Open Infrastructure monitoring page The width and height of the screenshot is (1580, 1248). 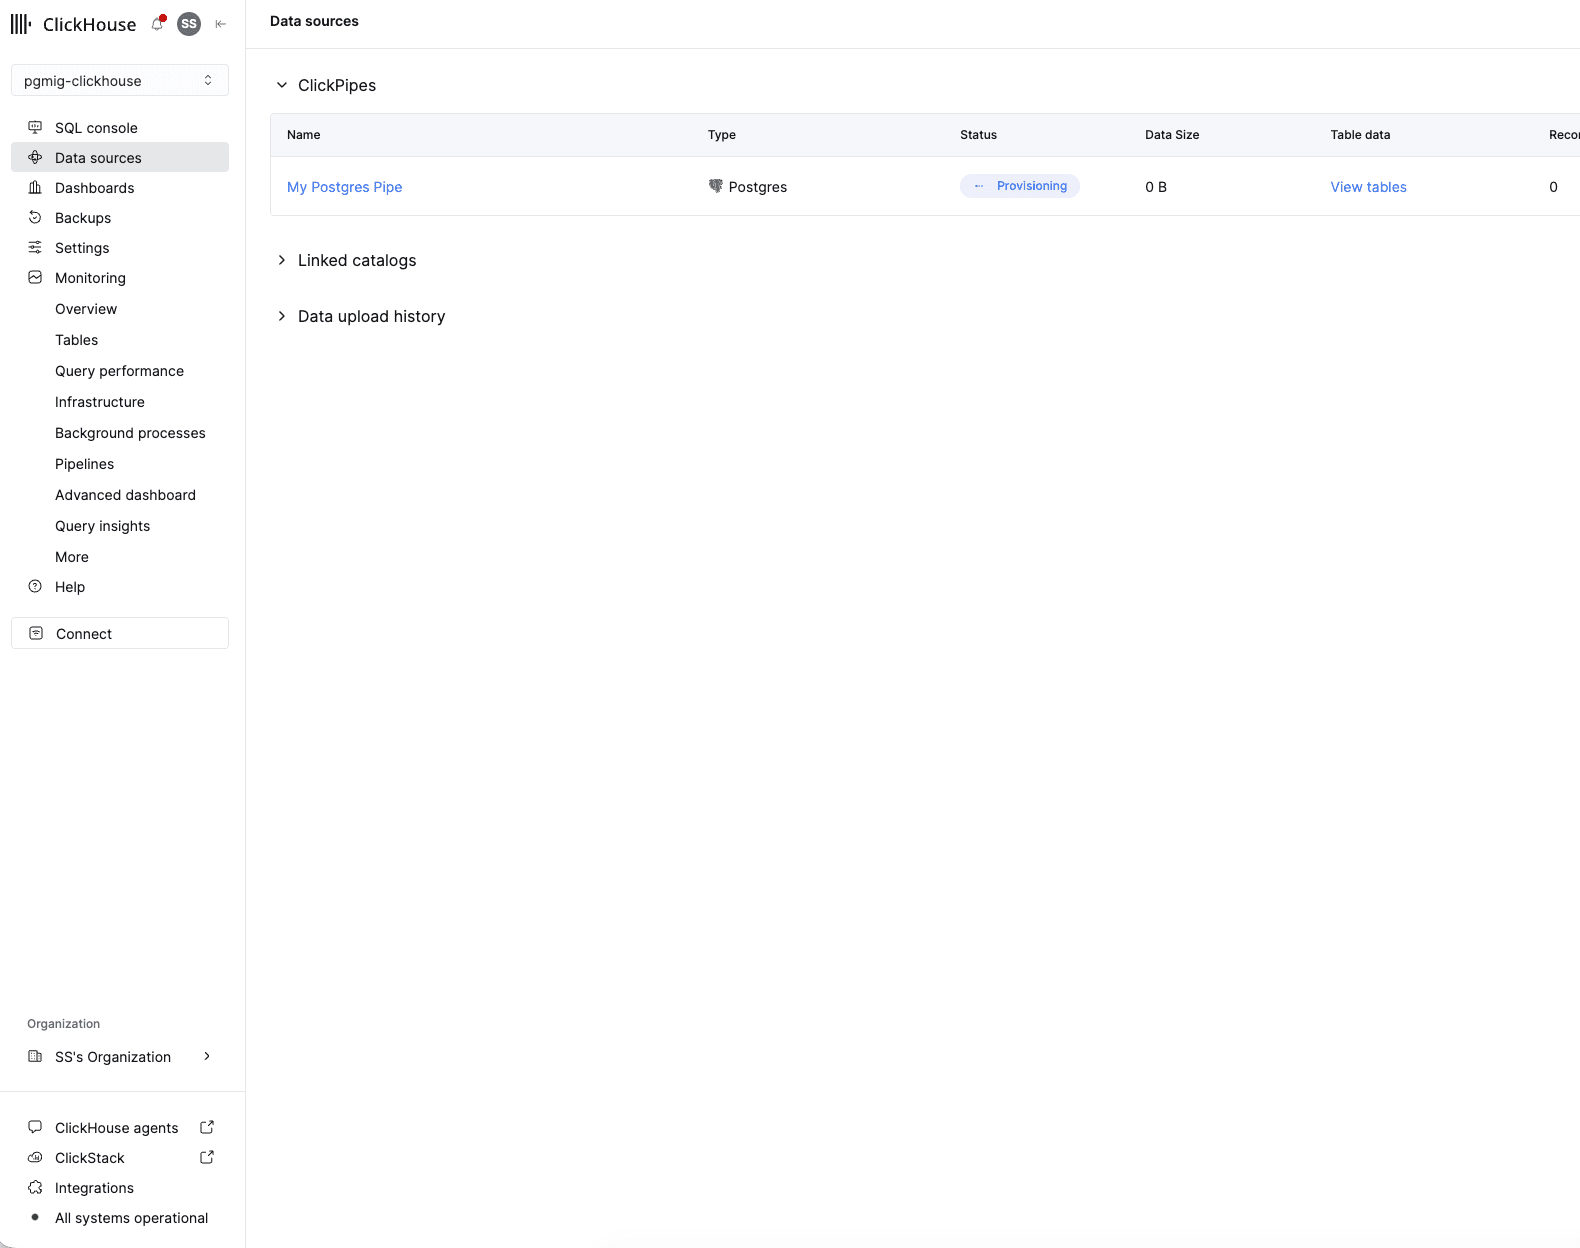click(100, 402)
